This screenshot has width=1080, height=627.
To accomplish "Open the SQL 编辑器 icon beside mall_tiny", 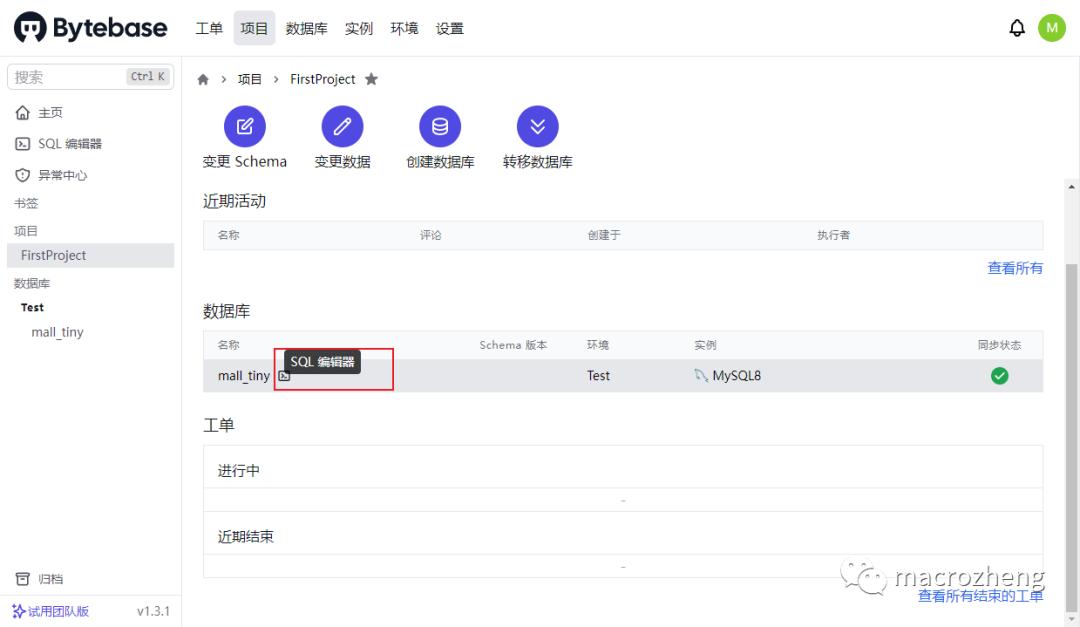I will tap(283, 376).
